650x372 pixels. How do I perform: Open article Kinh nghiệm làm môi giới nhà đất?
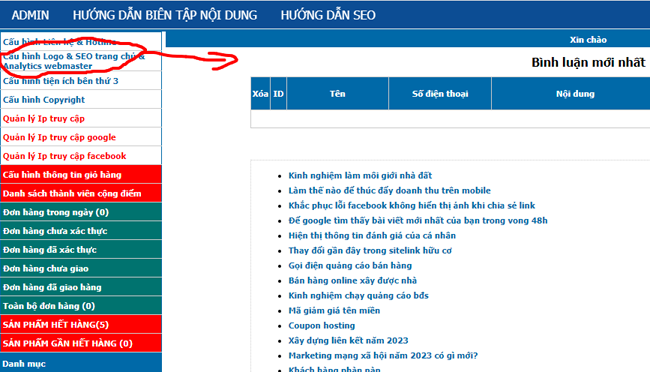click(x=360, y=175)
